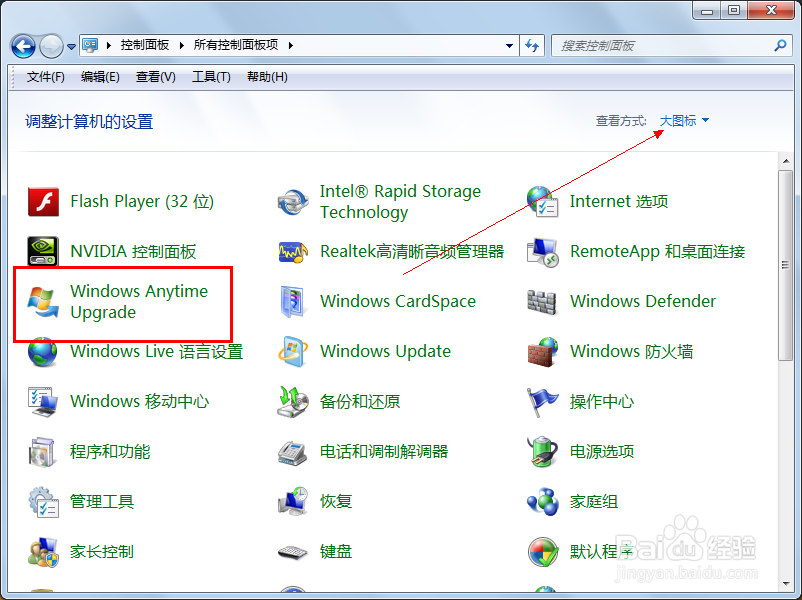802x600 pixels.
Task: Open RemoteApp 和桌面连接 icon
Action: coord(543,251)
